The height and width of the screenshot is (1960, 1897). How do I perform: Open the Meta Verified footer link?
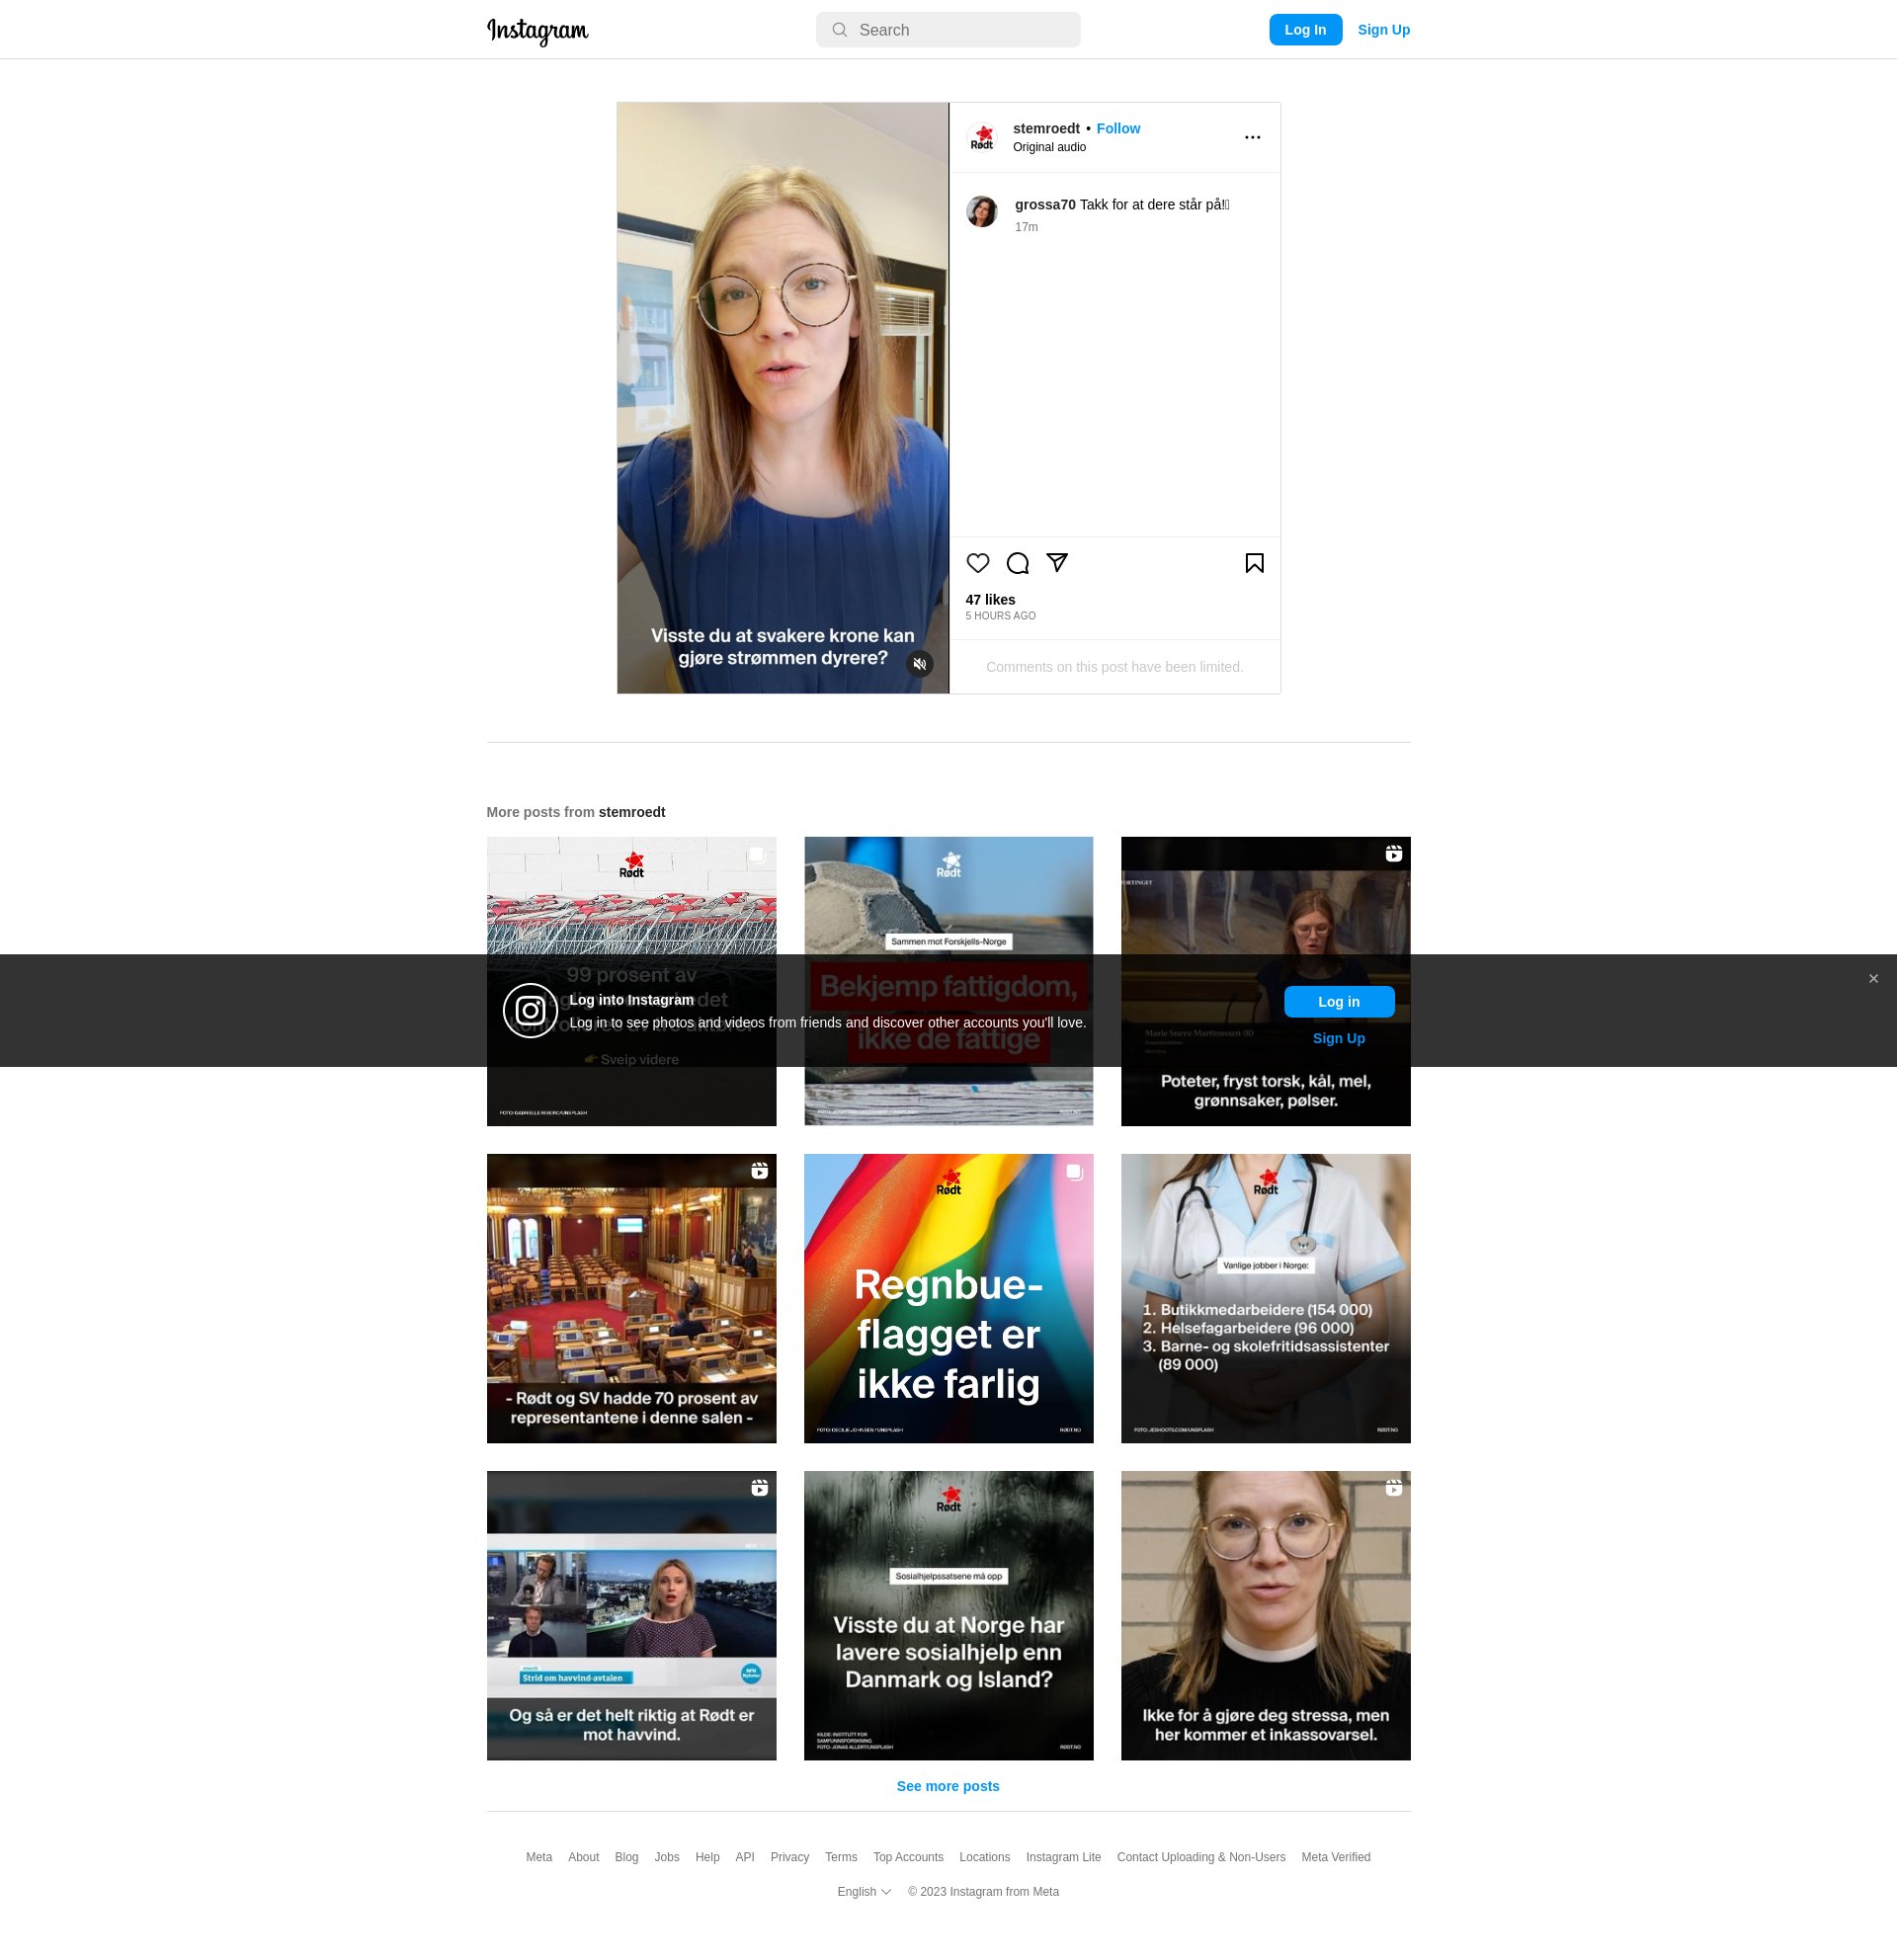pos(1336,1857)
